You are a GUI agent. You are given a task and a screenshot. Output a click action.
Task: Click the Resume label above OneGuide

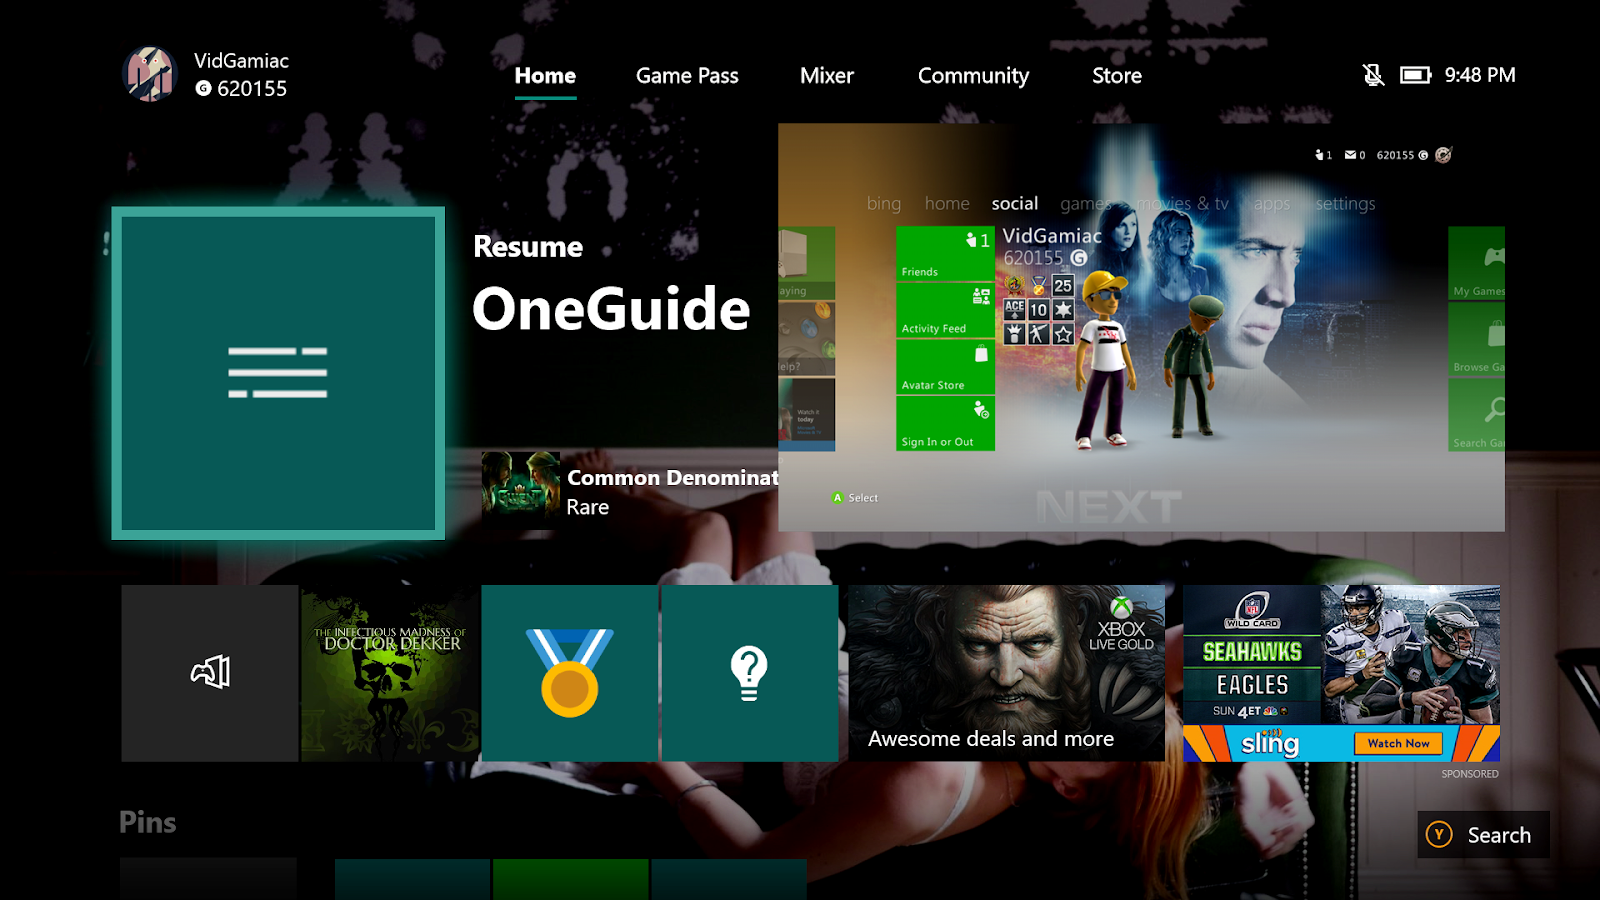tap(528, 247)
